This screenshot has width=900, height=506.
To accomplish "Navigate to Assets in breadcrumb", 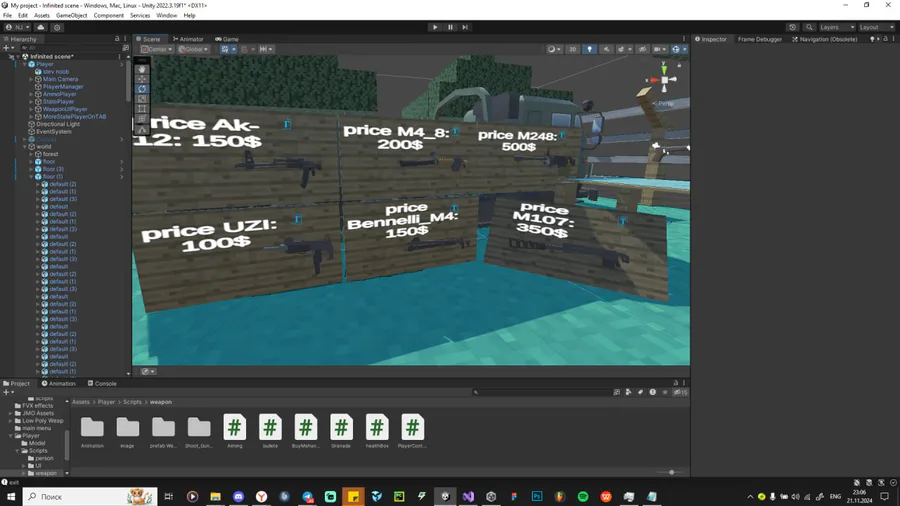I will [80, 402].
